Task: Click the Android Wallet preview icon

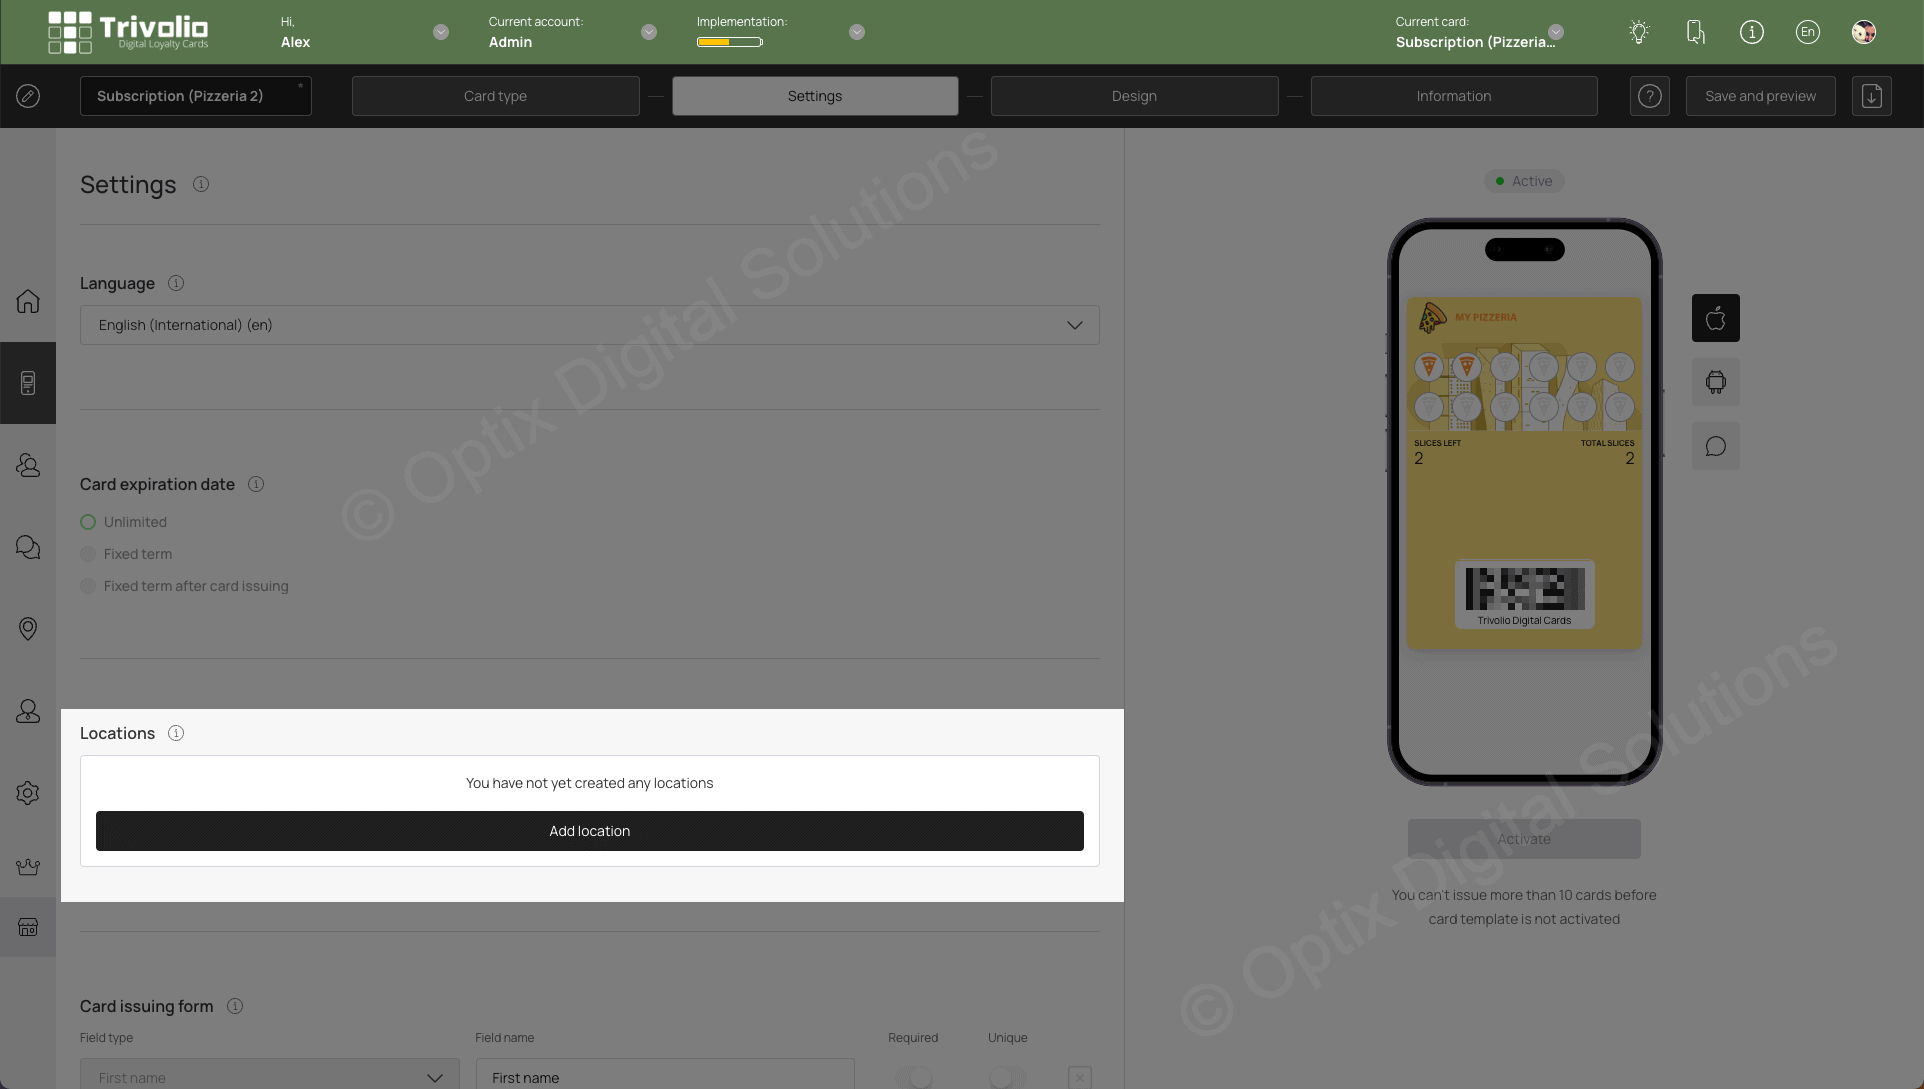Action: [x=1715, y=382]
